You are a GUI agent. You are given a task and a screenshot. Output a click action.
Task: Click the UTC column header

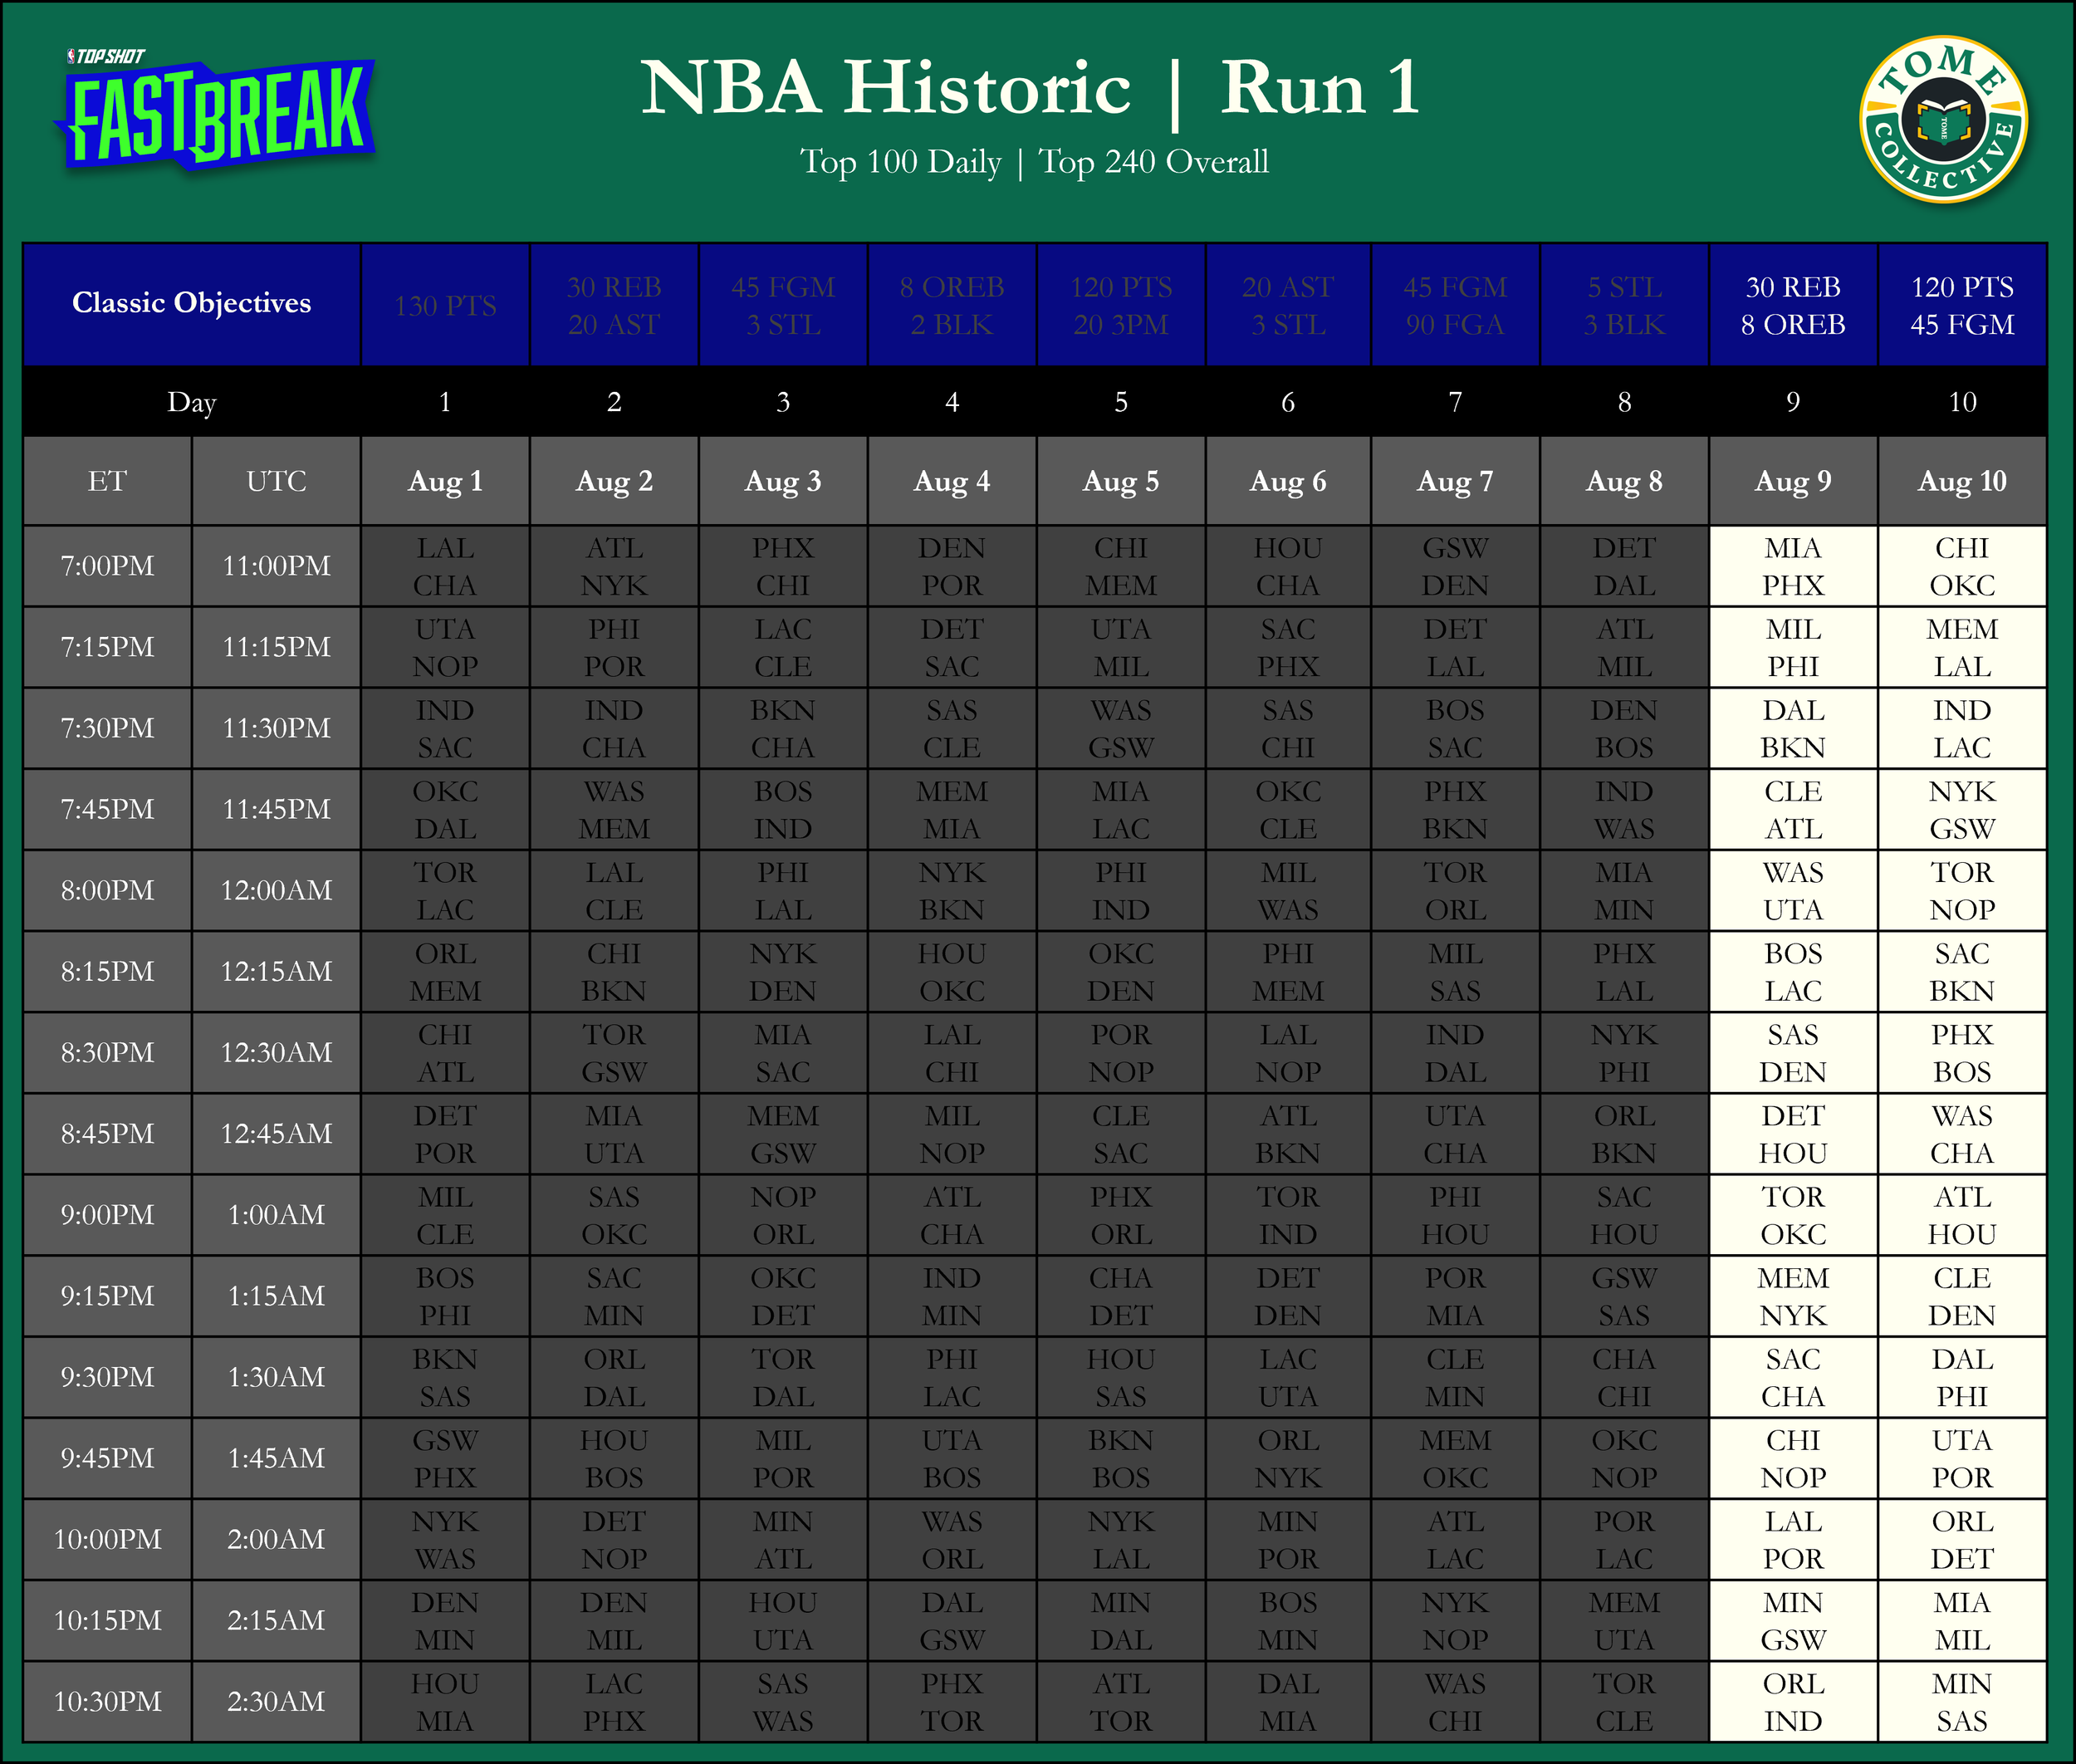(x=276, y=481)
